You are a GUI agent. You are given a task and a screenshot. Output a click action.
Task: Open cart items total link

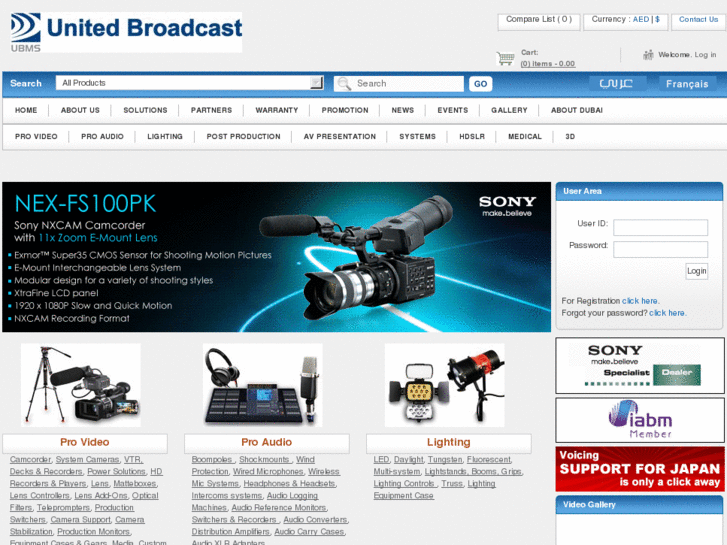click(548, 64)
